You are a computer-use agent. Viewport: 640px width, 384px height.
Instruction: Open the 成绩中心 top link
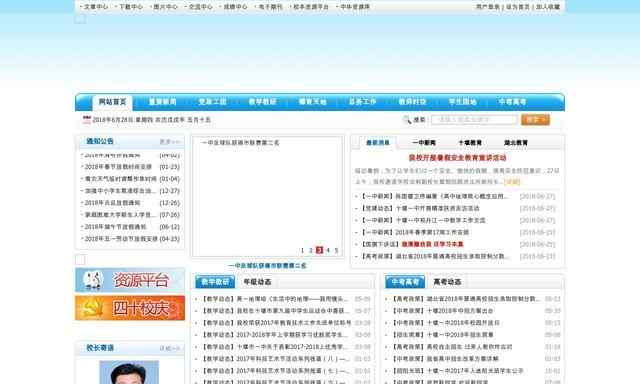pyautogui.click(x=235, y=7)
